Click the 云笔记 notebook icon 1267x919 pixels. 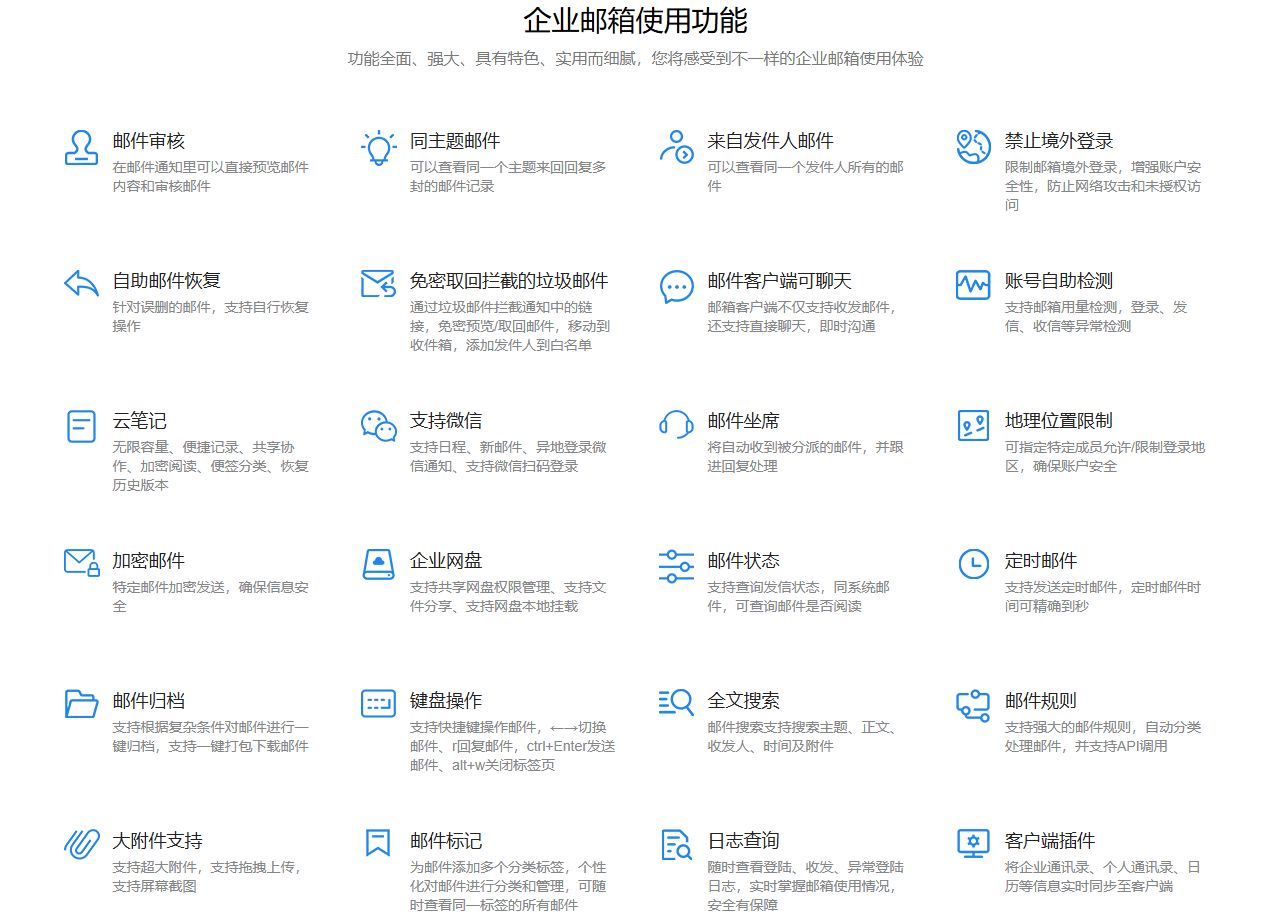[x=80, y=425]
